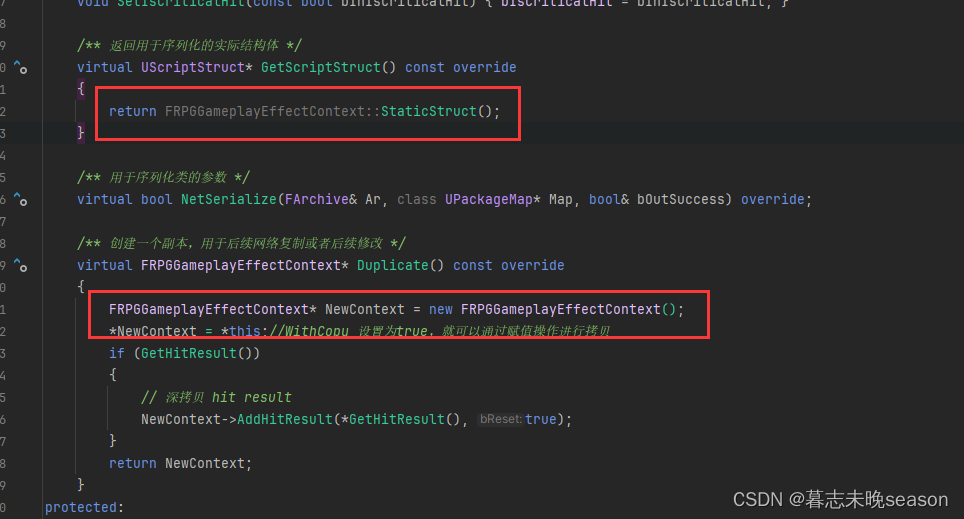Click GetHitResult inside the if condition
Viewport: 964px width, 519px height.
click(x=189, y=354)
